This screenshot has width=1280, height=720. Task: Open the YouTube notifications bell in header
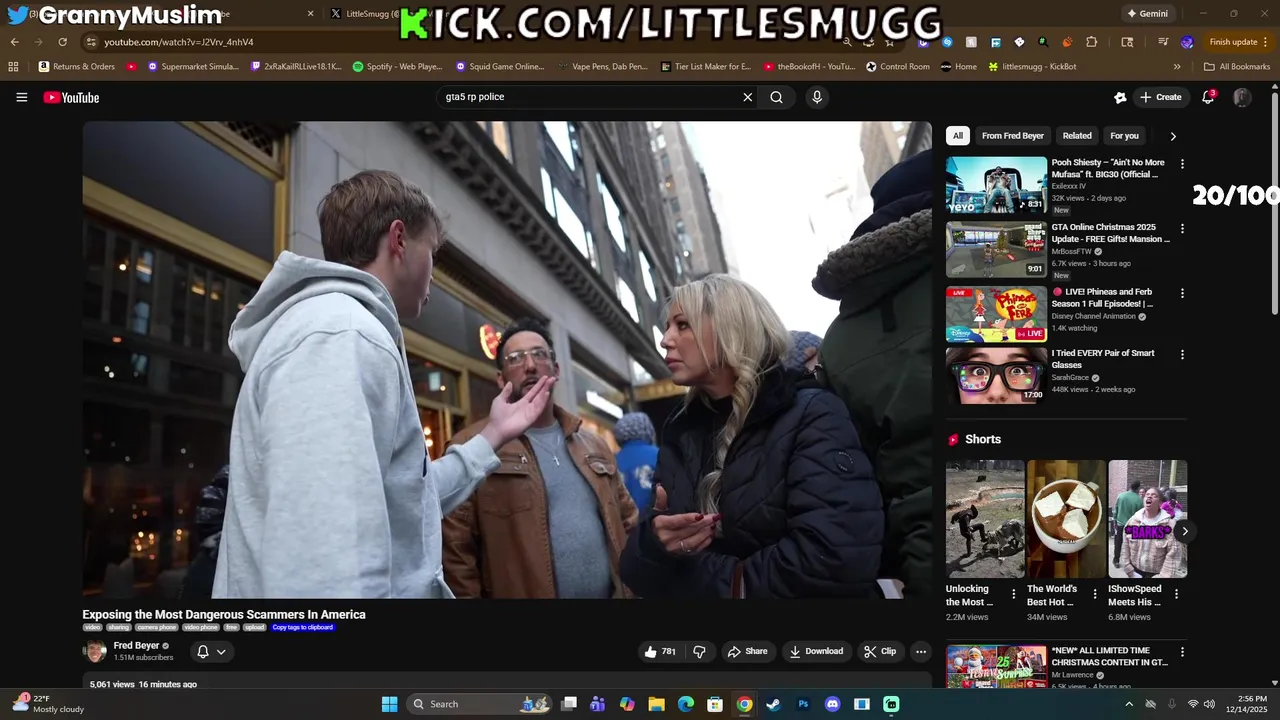click(1208, 97)
